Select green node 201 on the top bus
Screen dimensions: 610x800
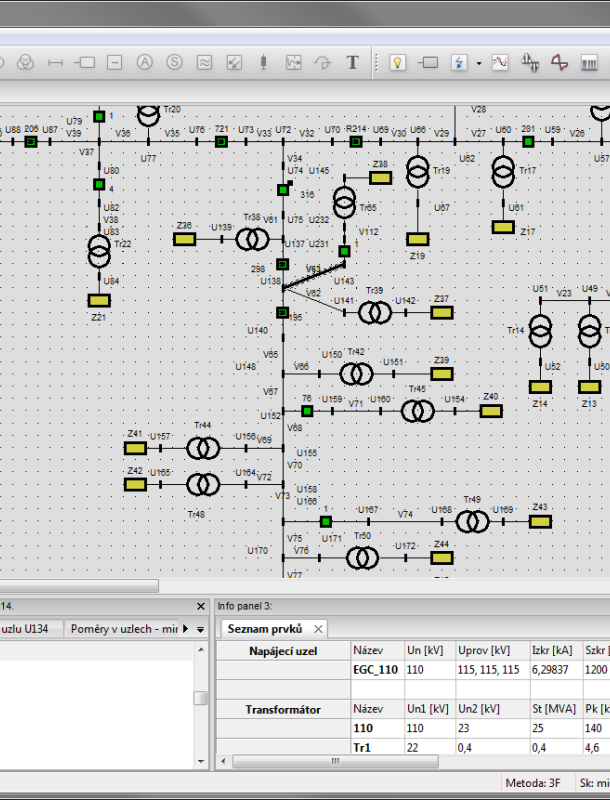tap(528, 141)
